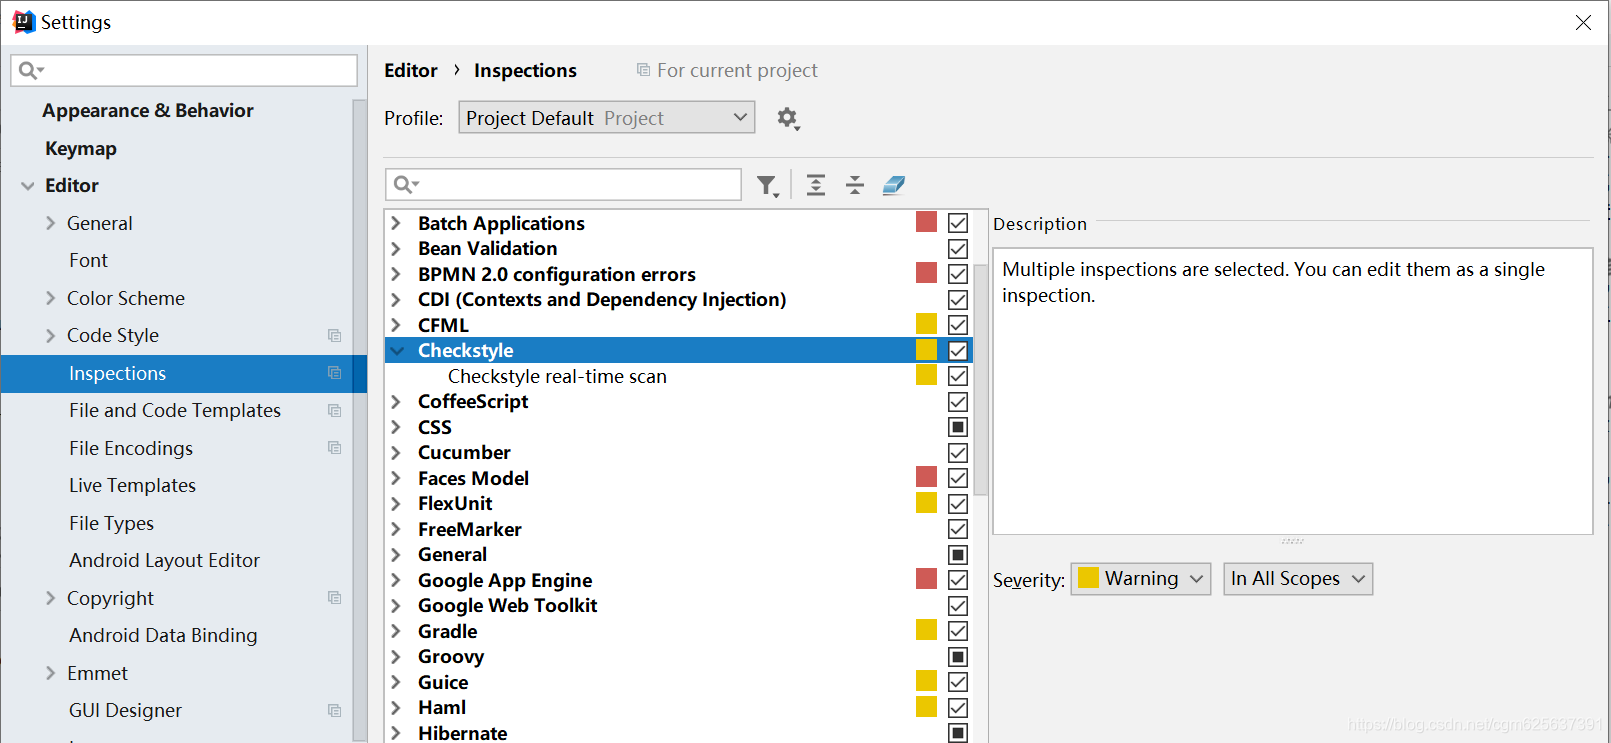
Task: Click the yellow severity swatch for FlexUnit
Action: click(x=927, y=503)
